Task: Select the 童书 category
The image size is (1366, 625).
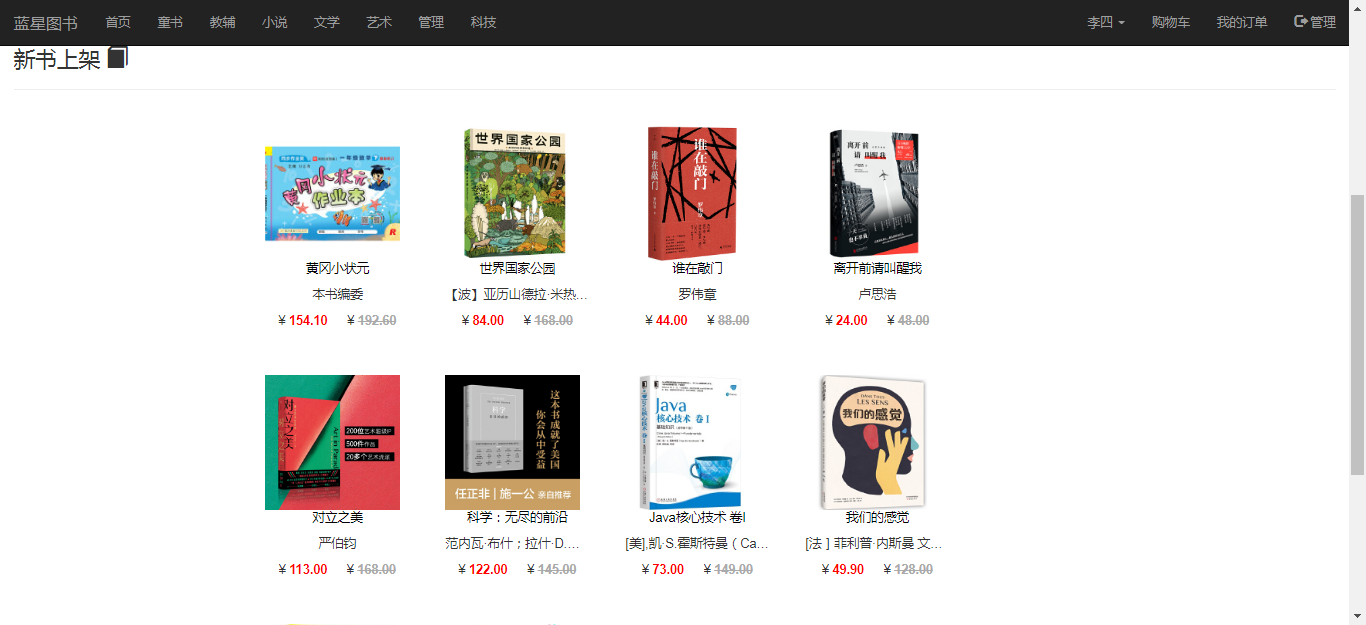Action: pos(170,22)
